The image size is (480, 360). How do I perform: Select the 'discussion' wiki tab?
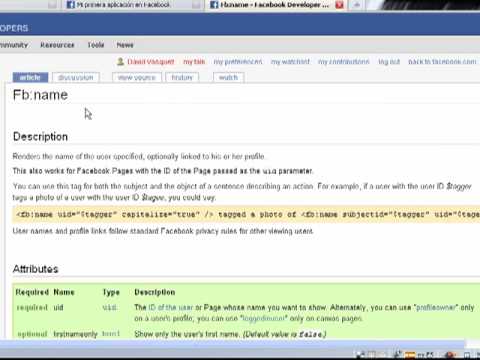(76, 77)
